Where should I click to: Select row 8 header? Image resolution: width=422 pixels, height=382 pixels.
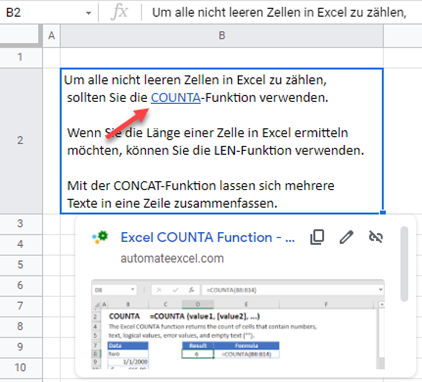pos(21,326)
